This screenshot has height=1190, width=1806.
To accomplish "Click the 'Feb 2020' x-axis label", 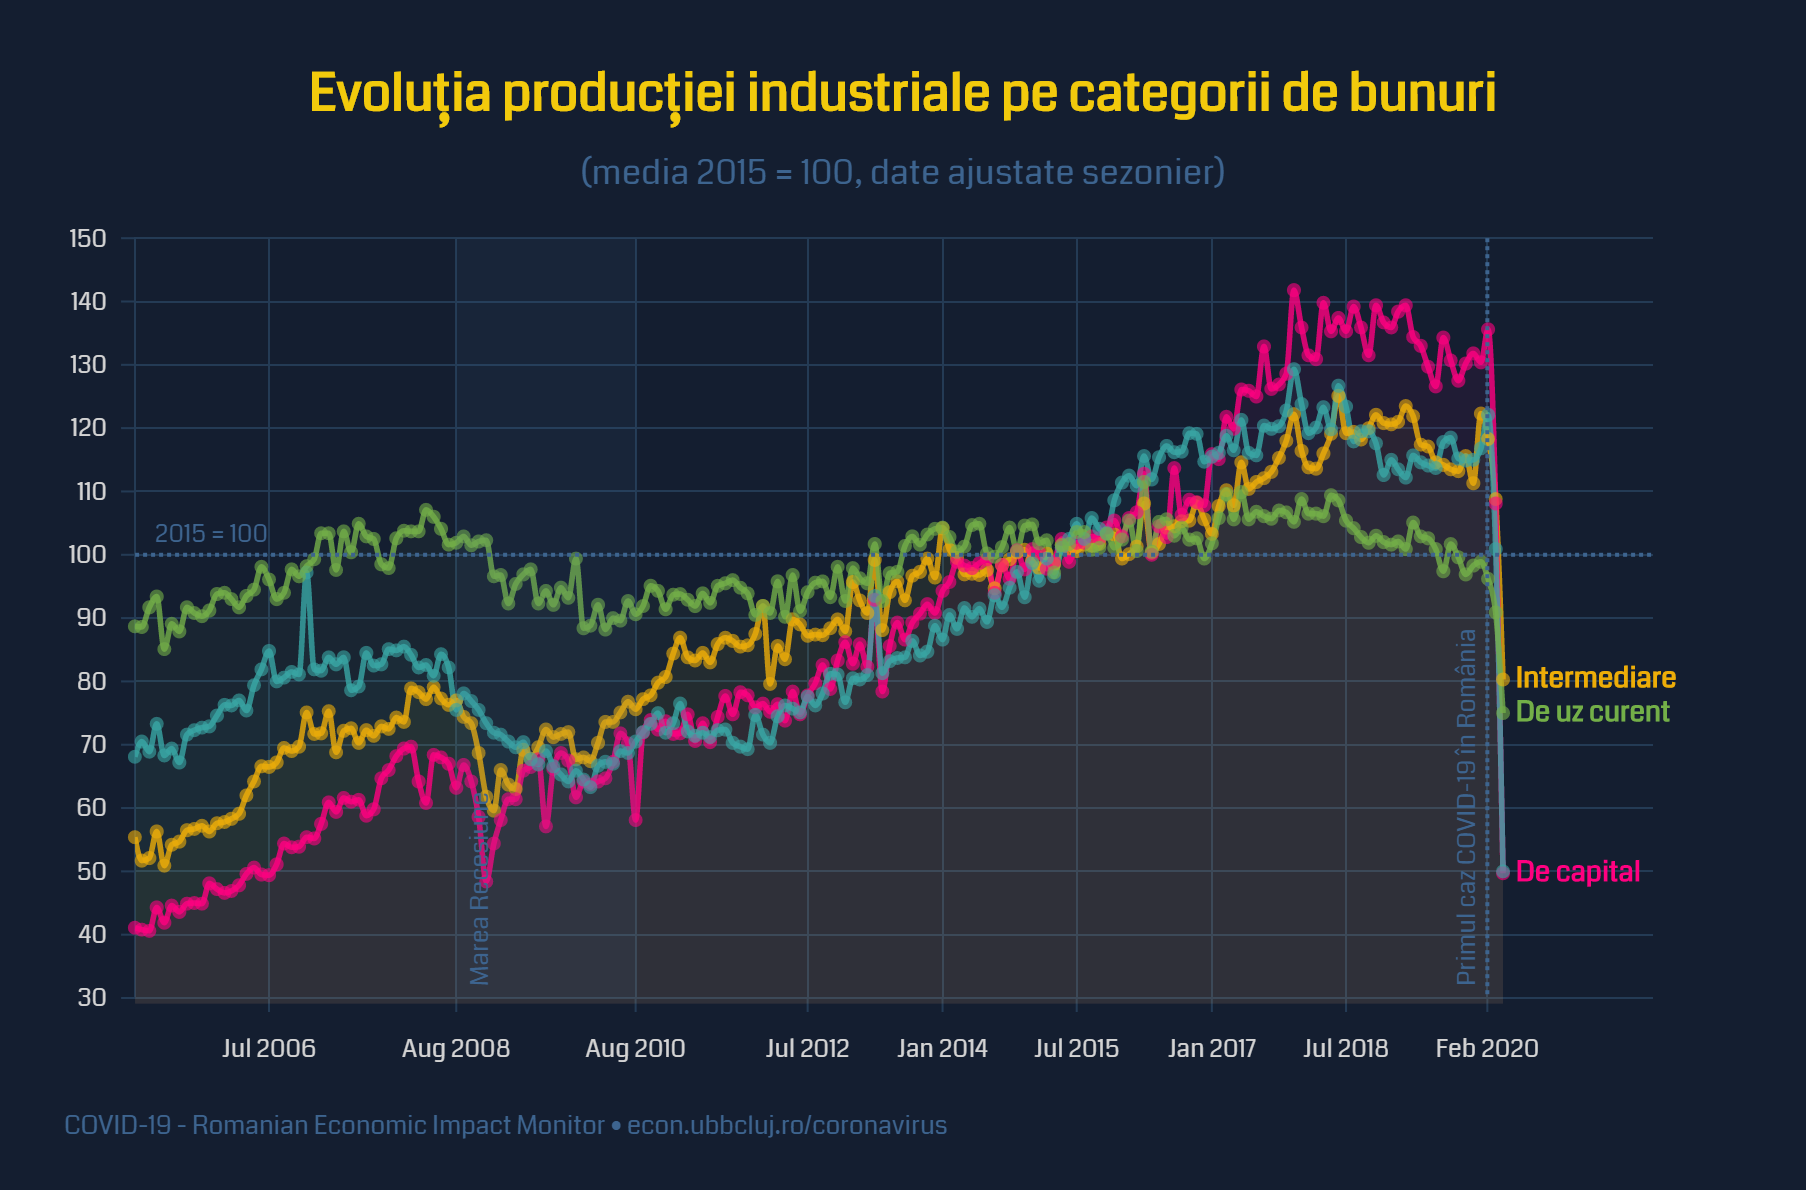I will point(1486,1049).
